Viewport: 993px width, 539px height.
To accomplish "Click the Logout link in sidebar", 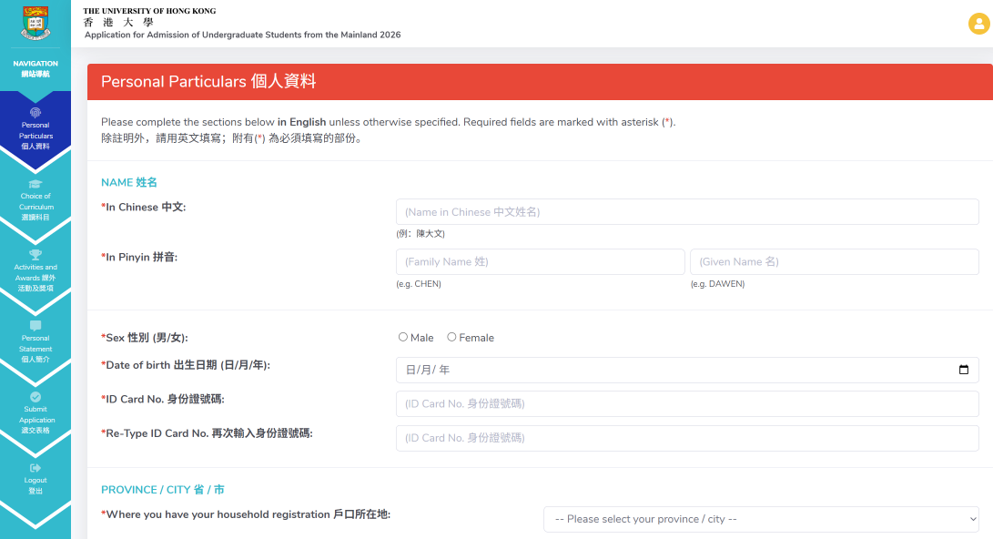I will click(x=36, y=486).
